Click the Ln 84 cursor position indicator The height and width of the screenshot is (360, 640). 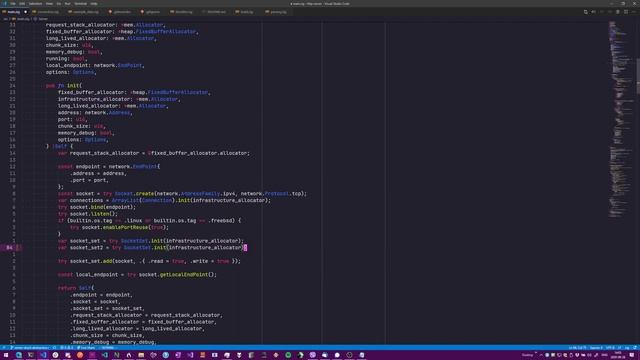[x=577, y=348]
